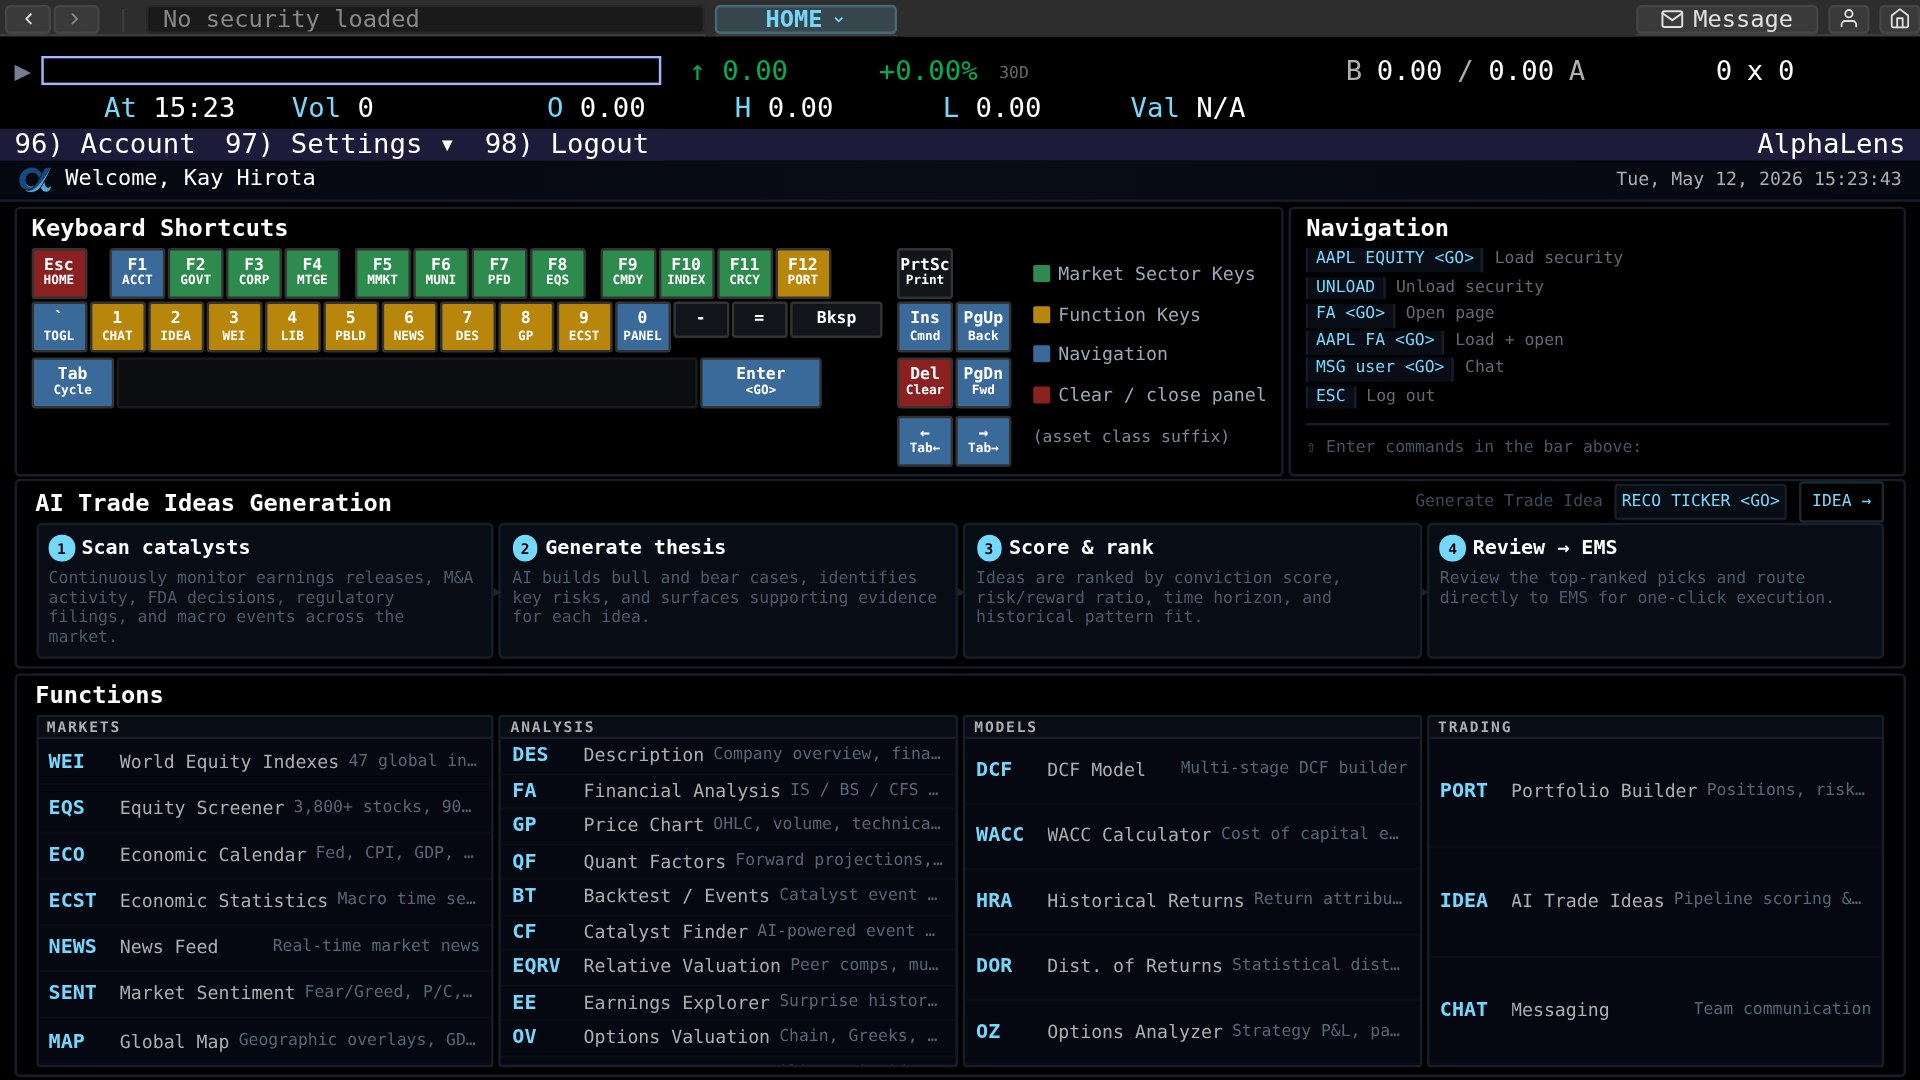Click the PgUp Back key
The image size is (1920, 1080).
click(x=983, y=326)
